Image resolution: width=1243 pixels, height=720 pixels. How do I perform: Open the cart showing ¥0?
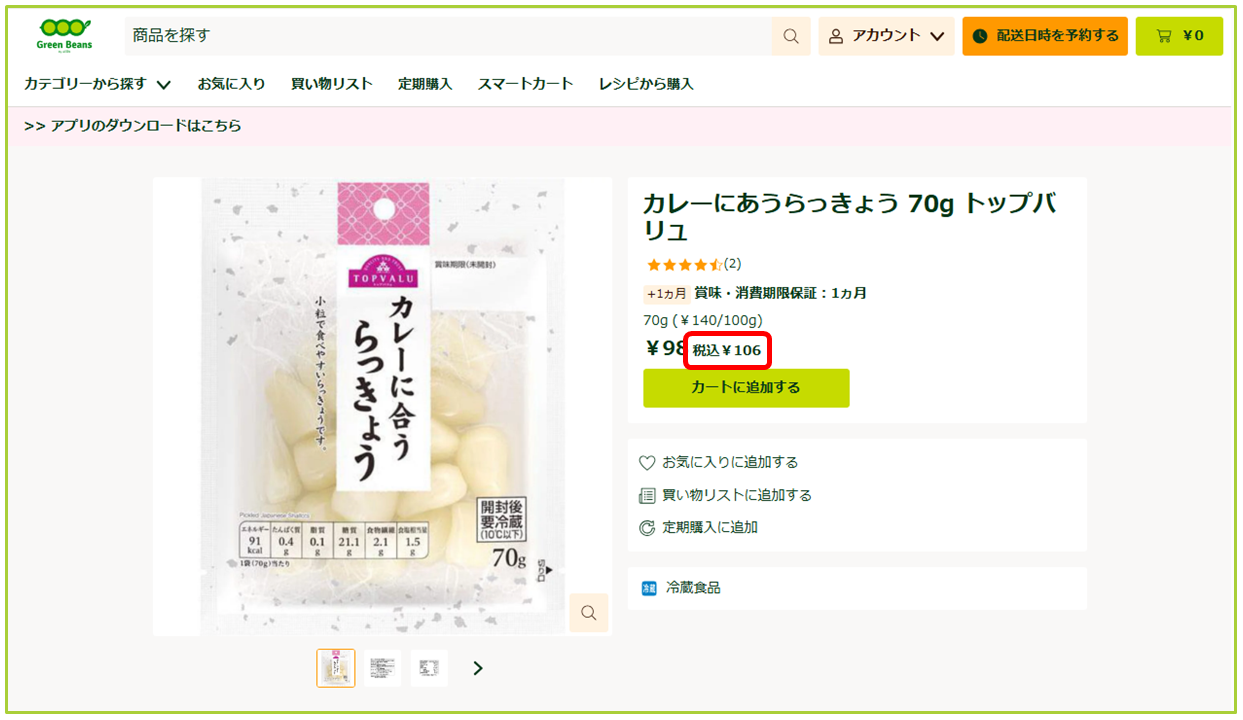[1179, 36]
